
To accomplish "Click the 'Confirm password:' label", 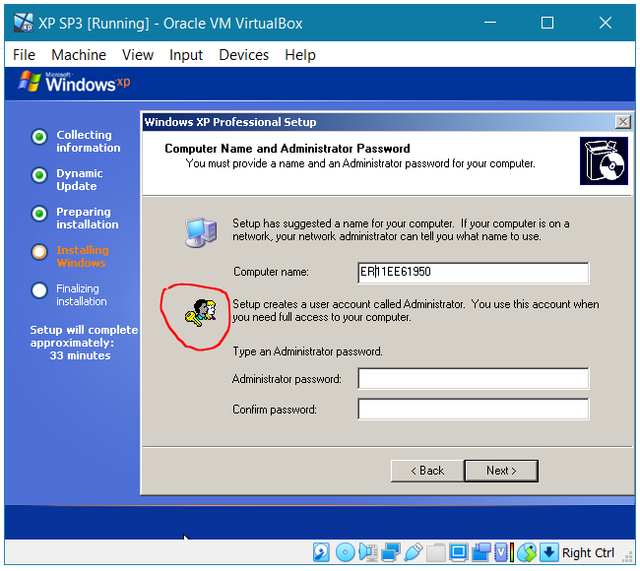I will pos(274,409).
